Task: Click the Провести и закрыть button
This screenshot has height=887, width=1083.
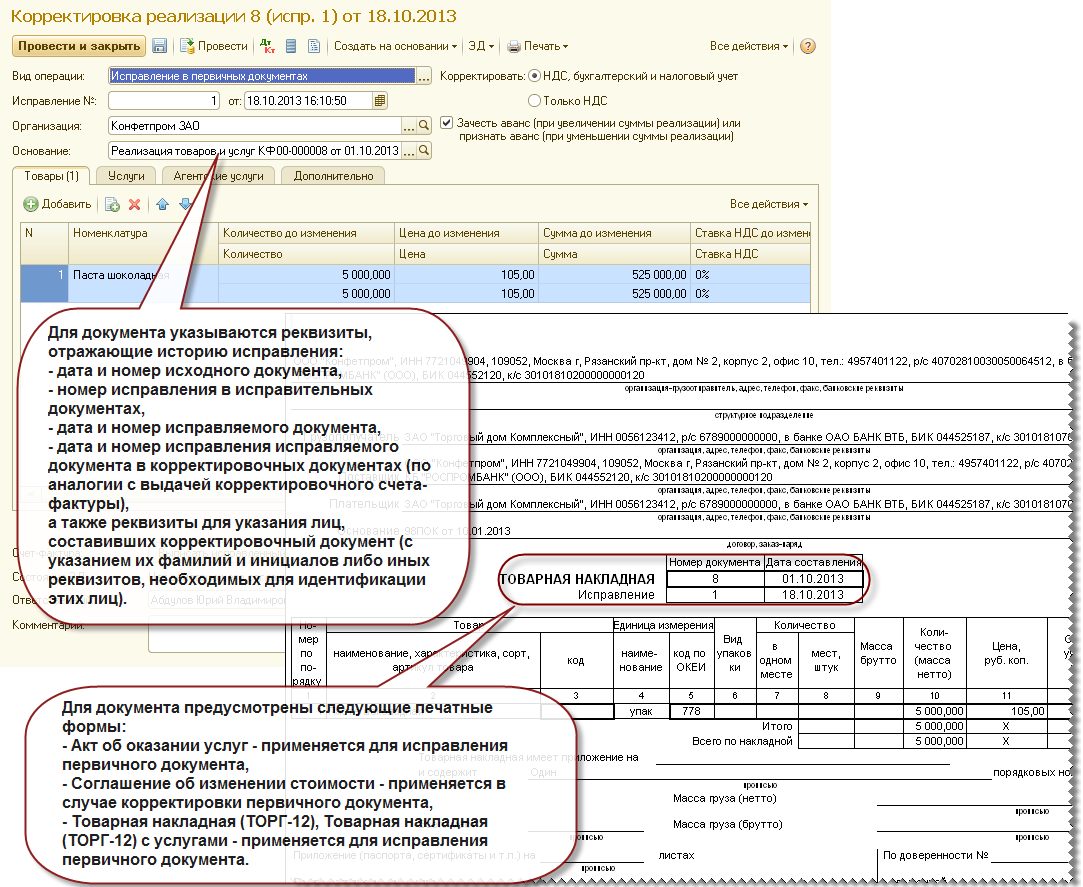Action: pos(79,46)
